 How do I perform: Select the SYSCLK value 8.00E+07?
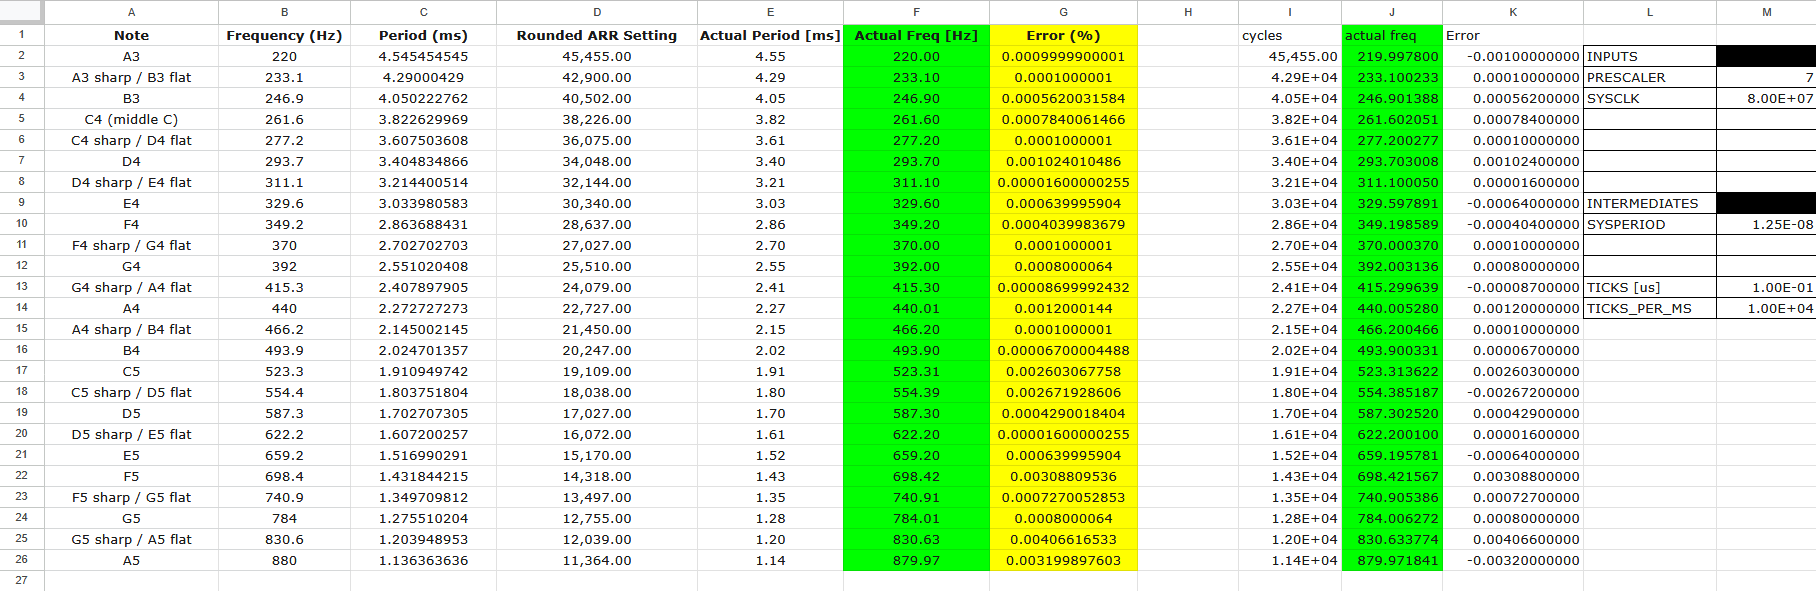[x=1766, y=98]
